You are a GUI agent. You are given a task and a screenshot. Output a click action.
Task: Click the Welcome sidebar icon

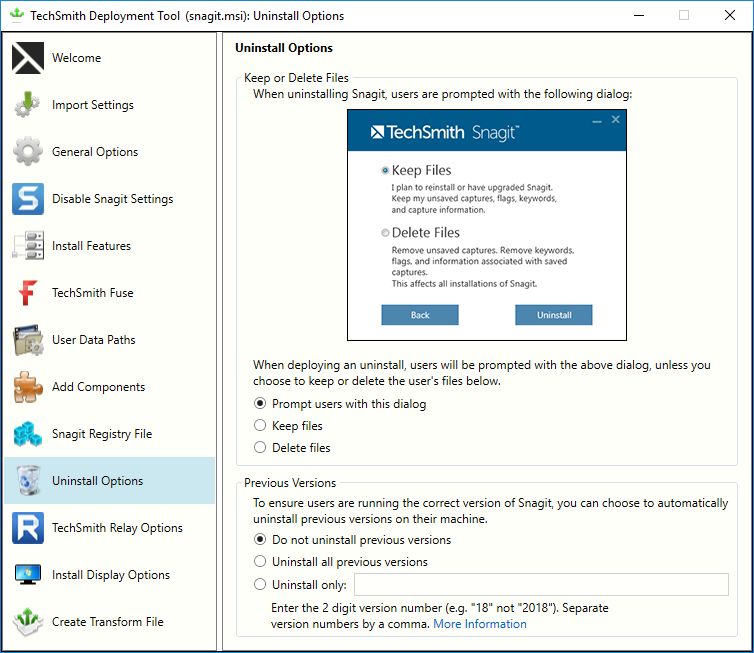[28, 58]
